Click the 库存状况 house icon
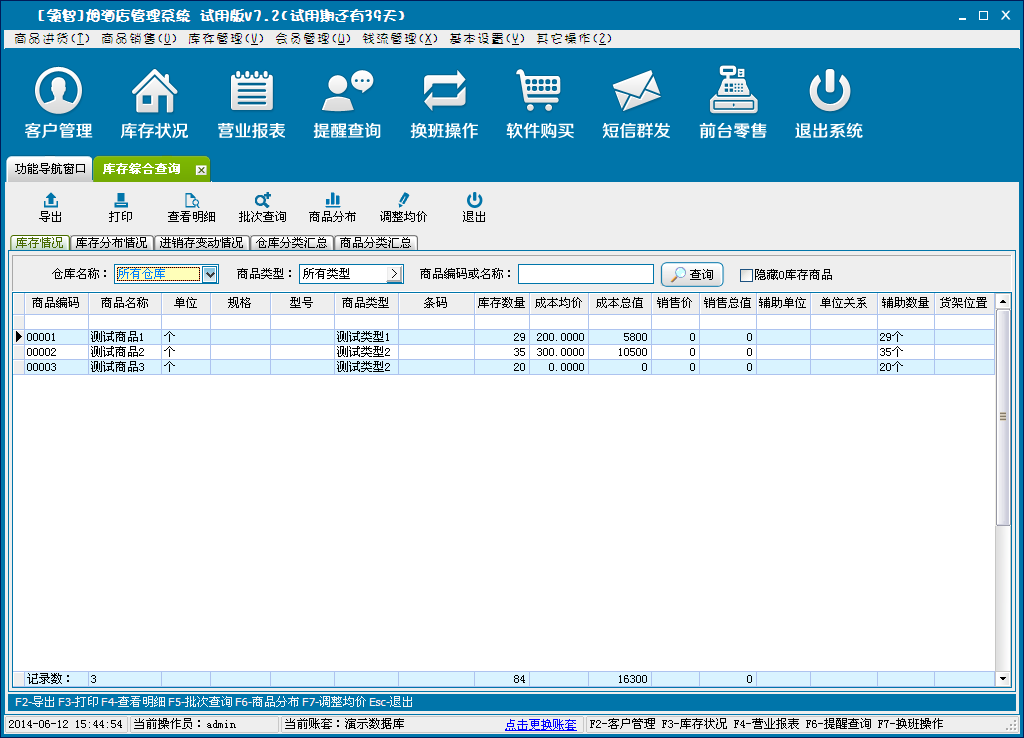The width and height of the screenshot is (1024, 738). [x=154, y=92]
